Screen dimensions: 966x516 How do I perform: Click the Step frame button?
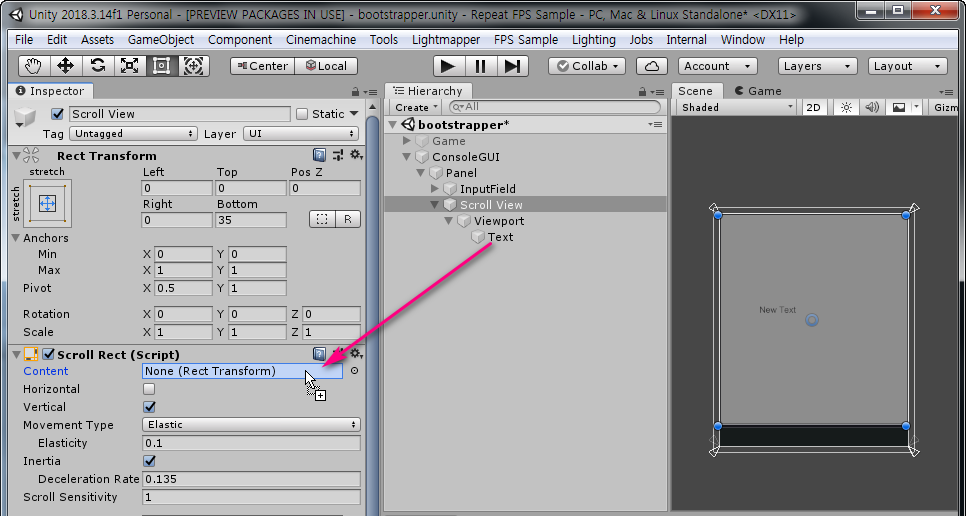pos(512,66)
